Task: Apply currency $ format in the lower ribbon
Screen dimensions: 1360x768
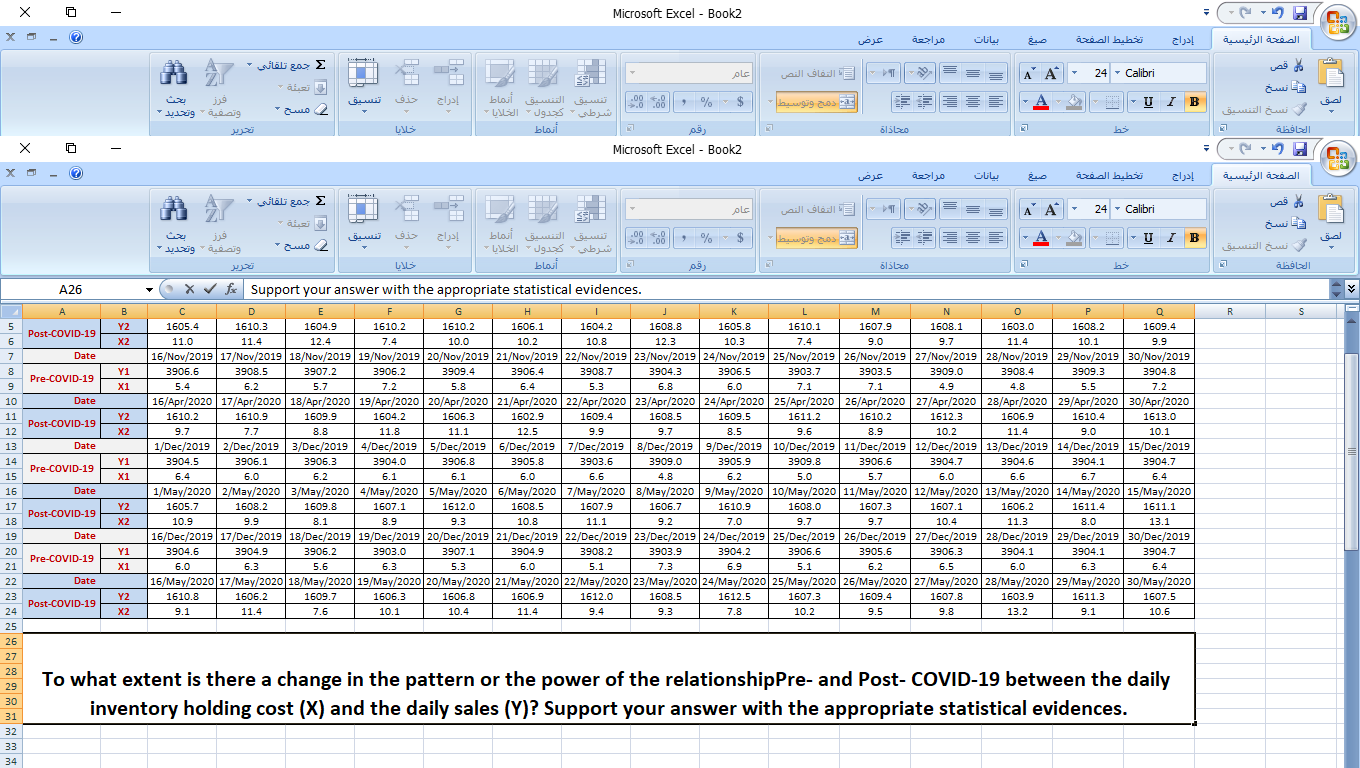Action: coord(739,238)
